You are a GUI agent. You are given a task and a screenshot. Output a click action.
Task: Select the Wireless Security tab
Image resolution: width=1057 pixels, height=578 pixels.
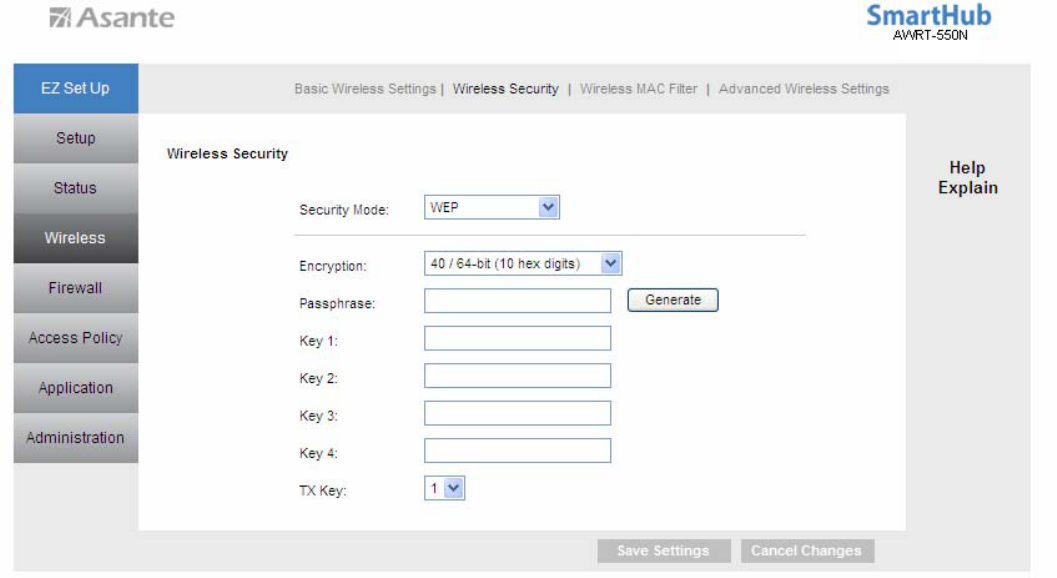pyautogui.click(x=505, y=89)
